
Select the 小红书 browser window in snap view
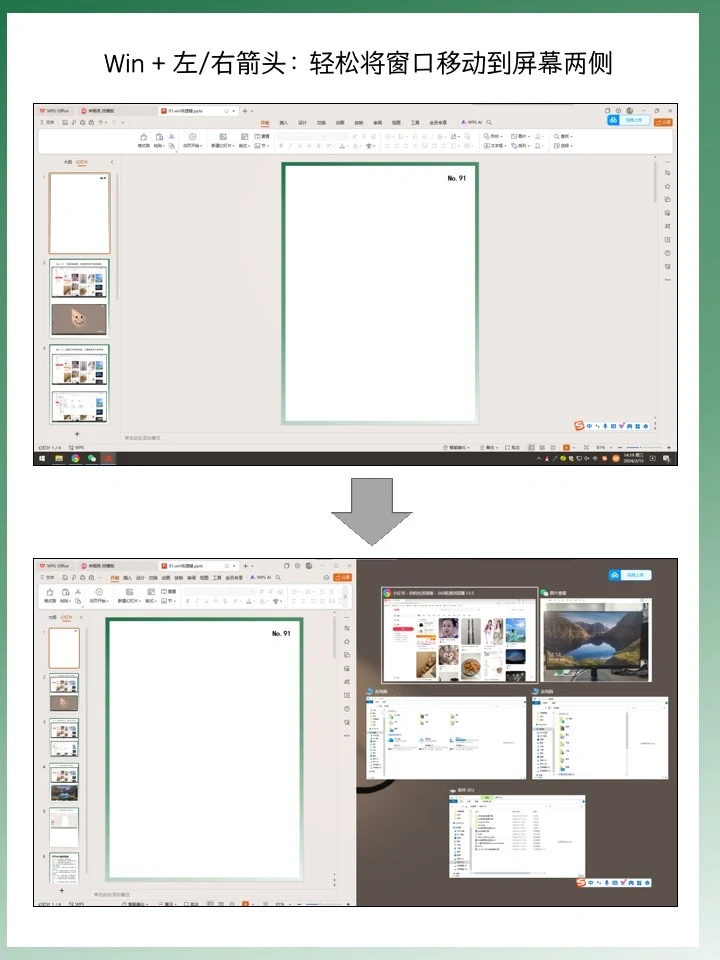459,636
